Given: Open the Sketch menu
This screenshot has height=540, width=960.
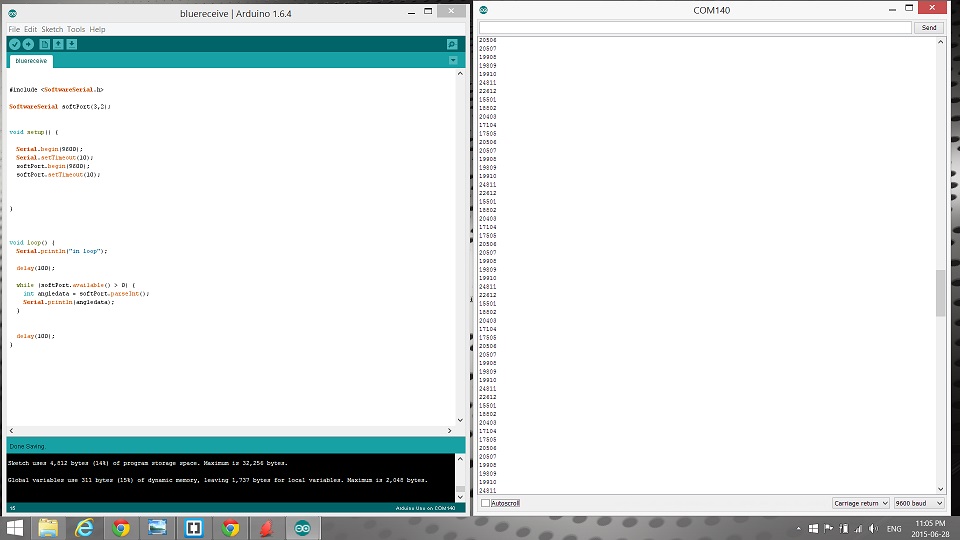Looking at the screenshot, I should coord(52,29).
